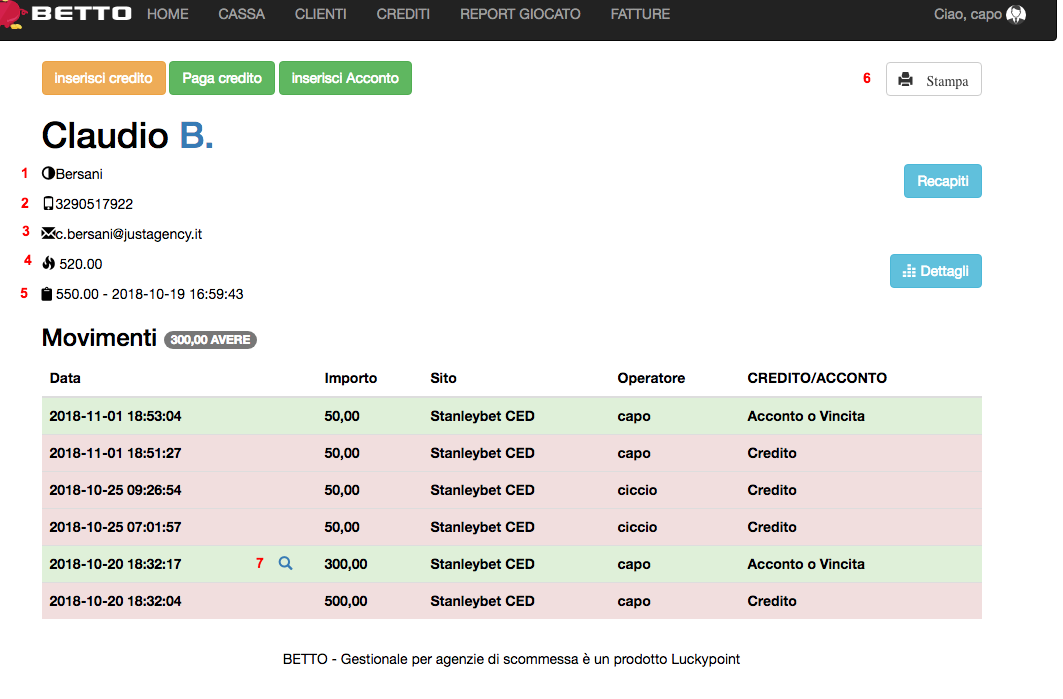
Task: Click the magnifier icon in the 300,00 row
Action: point(285,564)
